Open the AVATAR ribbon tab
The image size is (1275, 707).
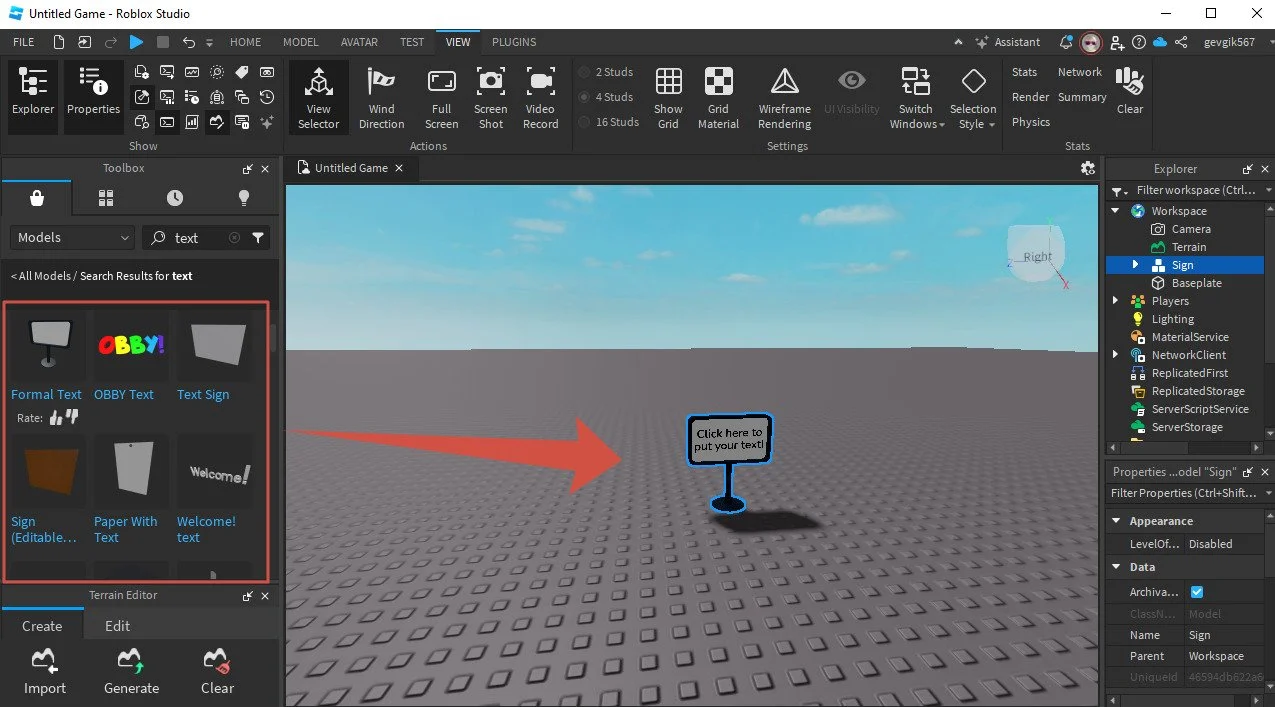pos(359,42)
